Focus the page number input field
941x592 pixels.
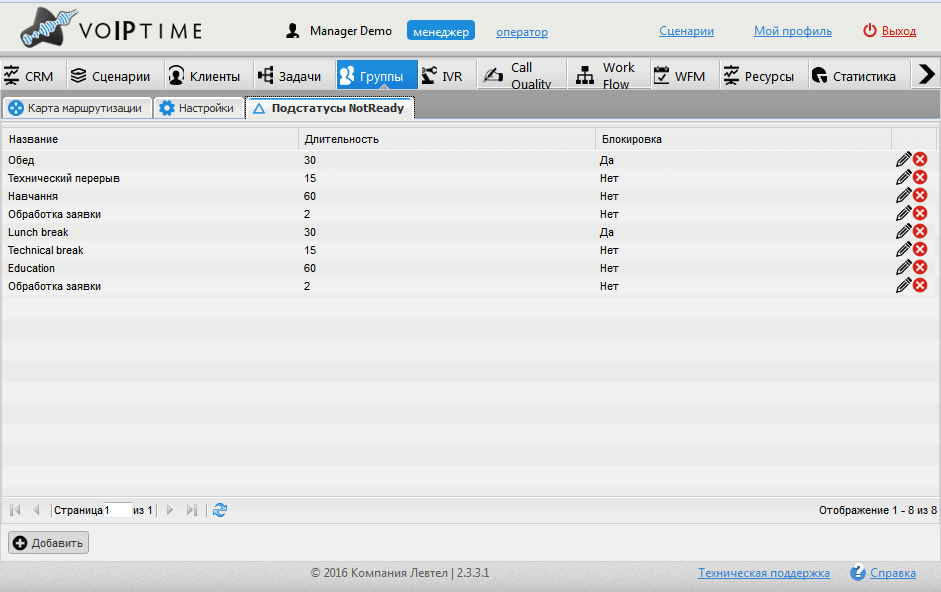tap(118, 510)
